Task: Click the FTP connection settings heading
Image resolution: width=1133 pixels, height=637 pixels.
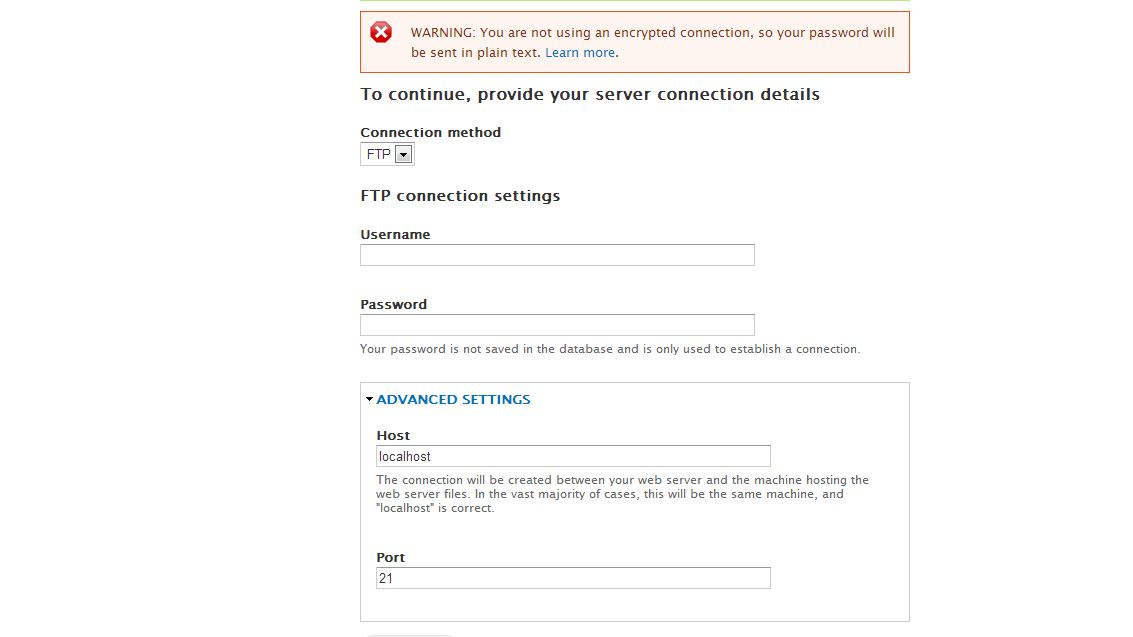Action: point(460,196)
